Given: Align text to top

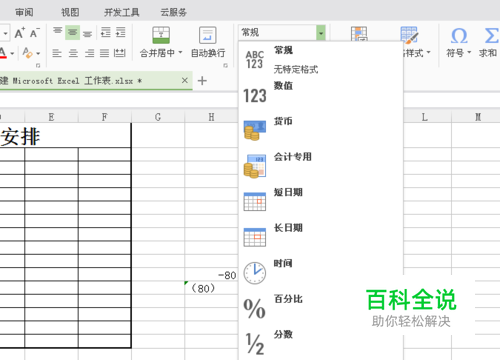Looking at the screenshot, I should coord(58,32).
